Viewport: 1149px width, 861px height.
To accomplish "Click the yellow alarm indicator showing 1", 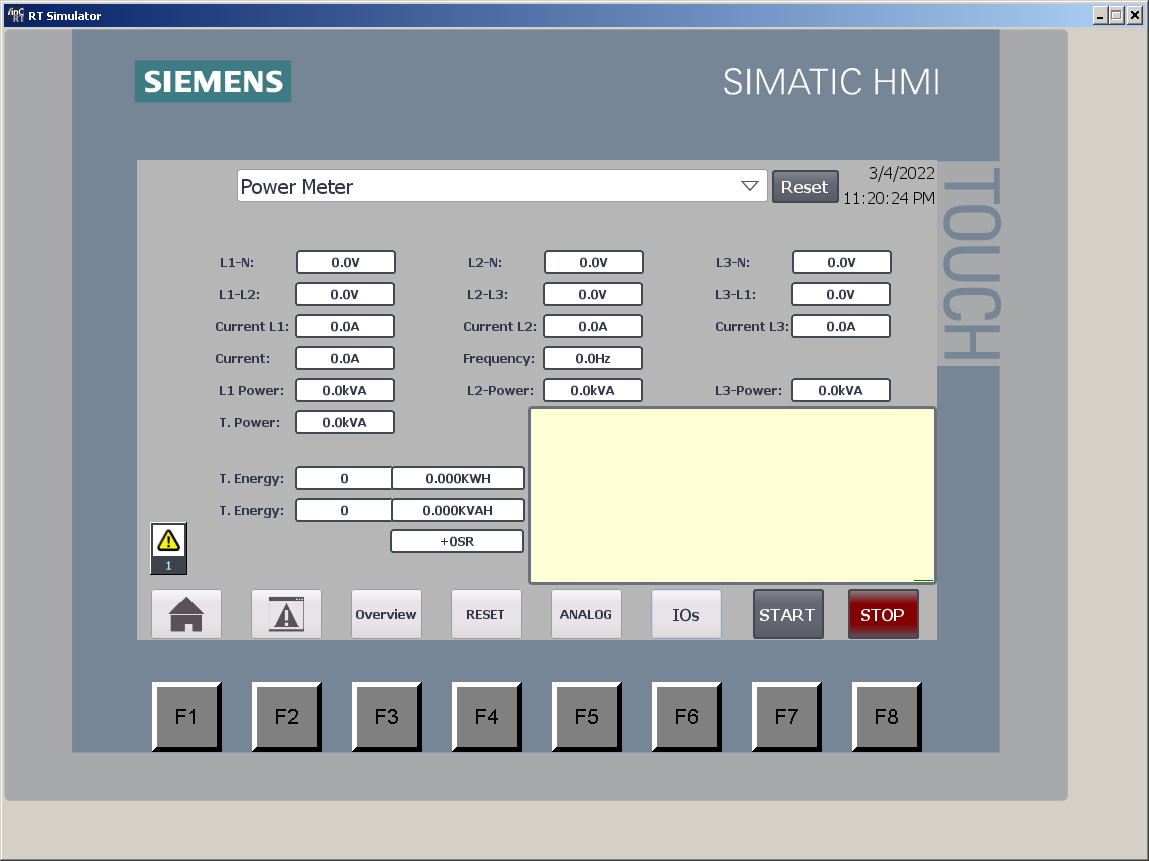I will (169, 548).
